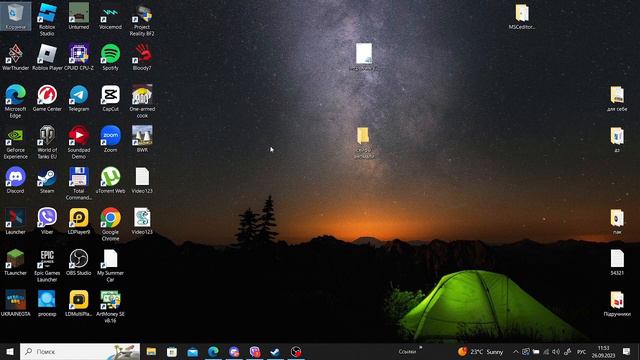Image resolution: width=640 pixels, height=360 pixels.
Task: Show hidden system tray icons
Action: point(516,351)
